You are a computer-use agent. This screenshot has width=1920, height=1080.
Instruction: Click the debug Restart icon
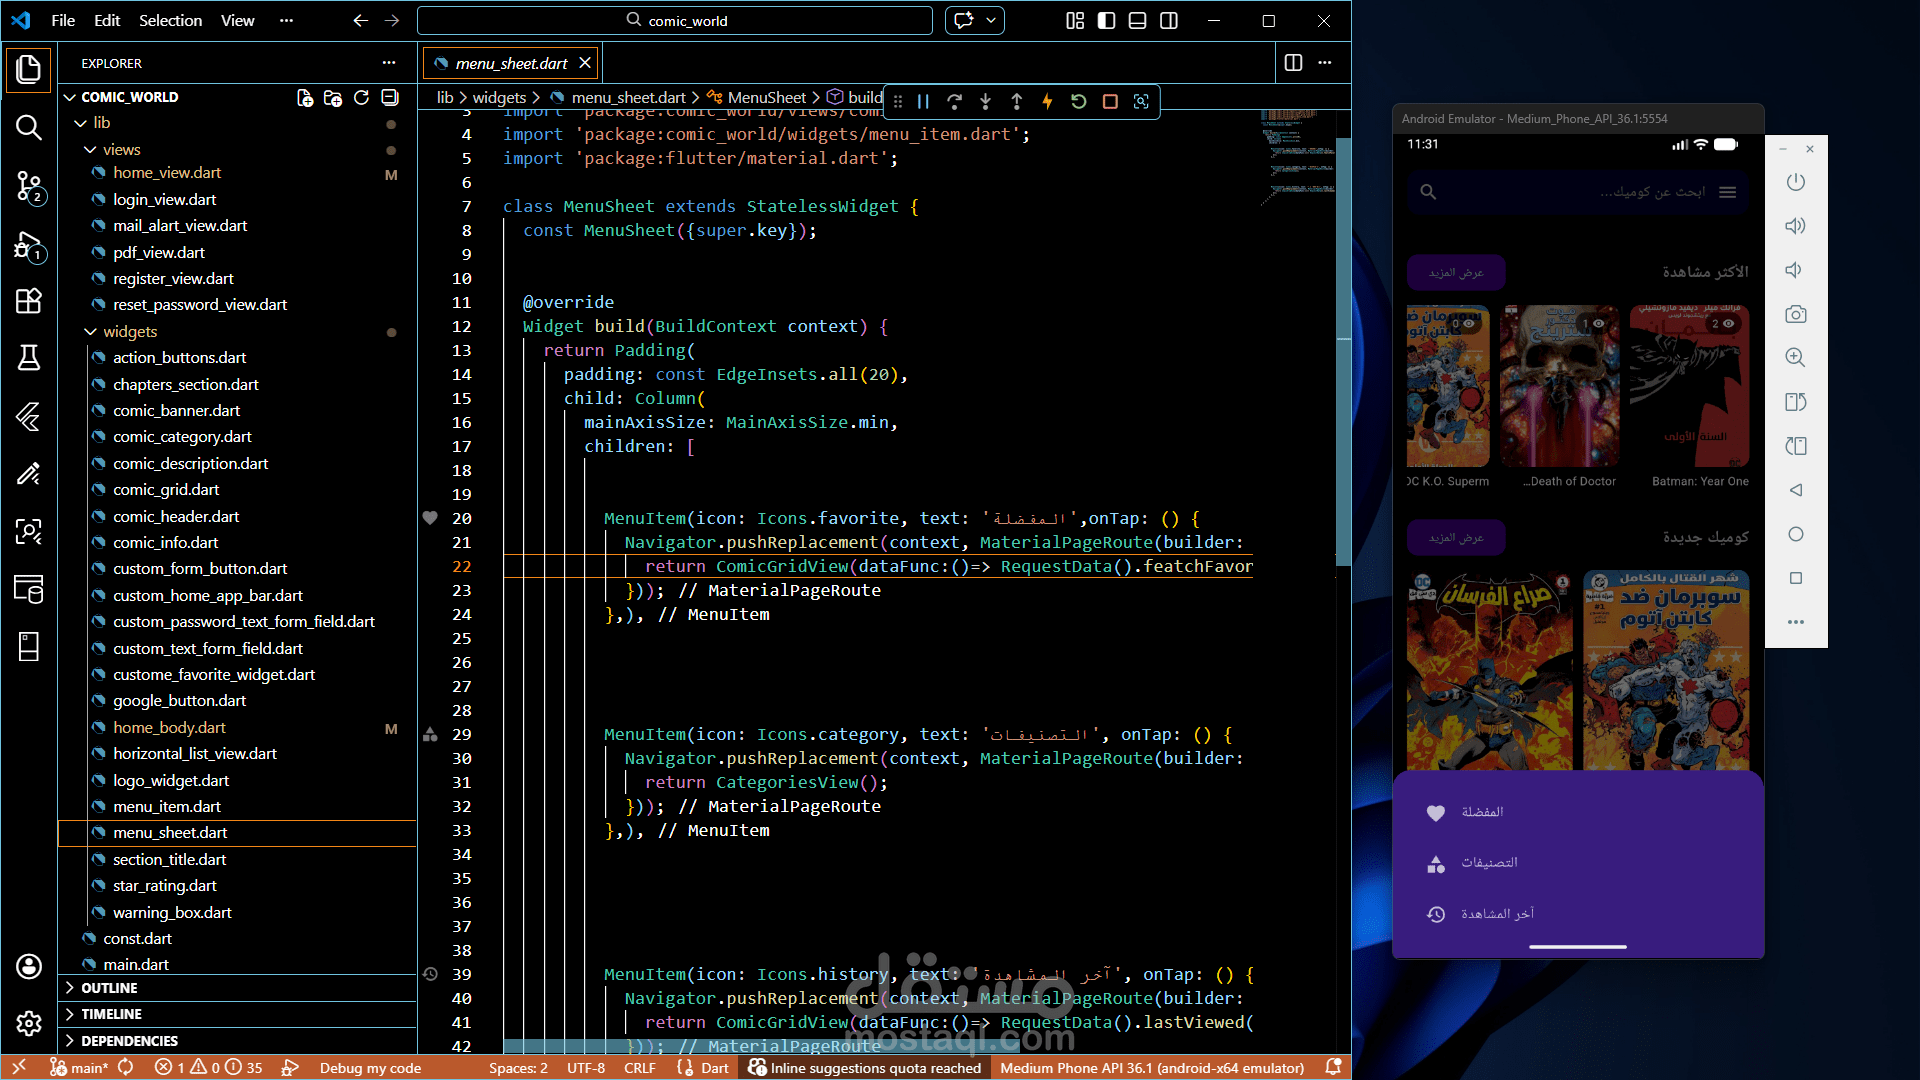(x=1078, y=101)
